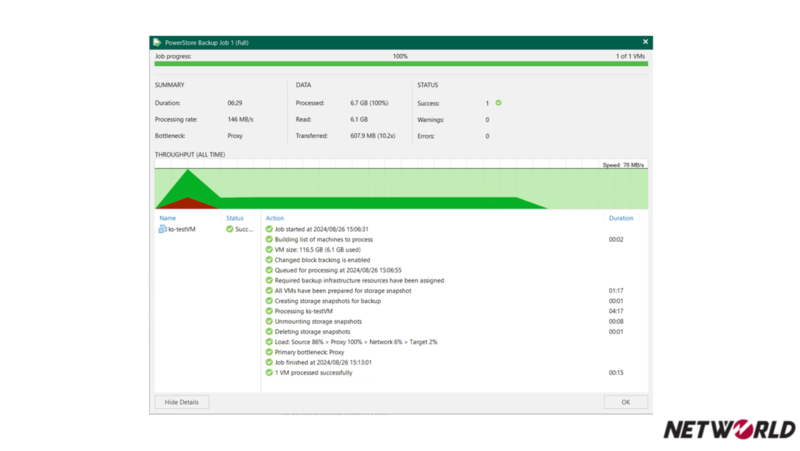Click the VM icon beside ks-testVM
This screenshot has height=451, width=800.
tap(162, 229)
